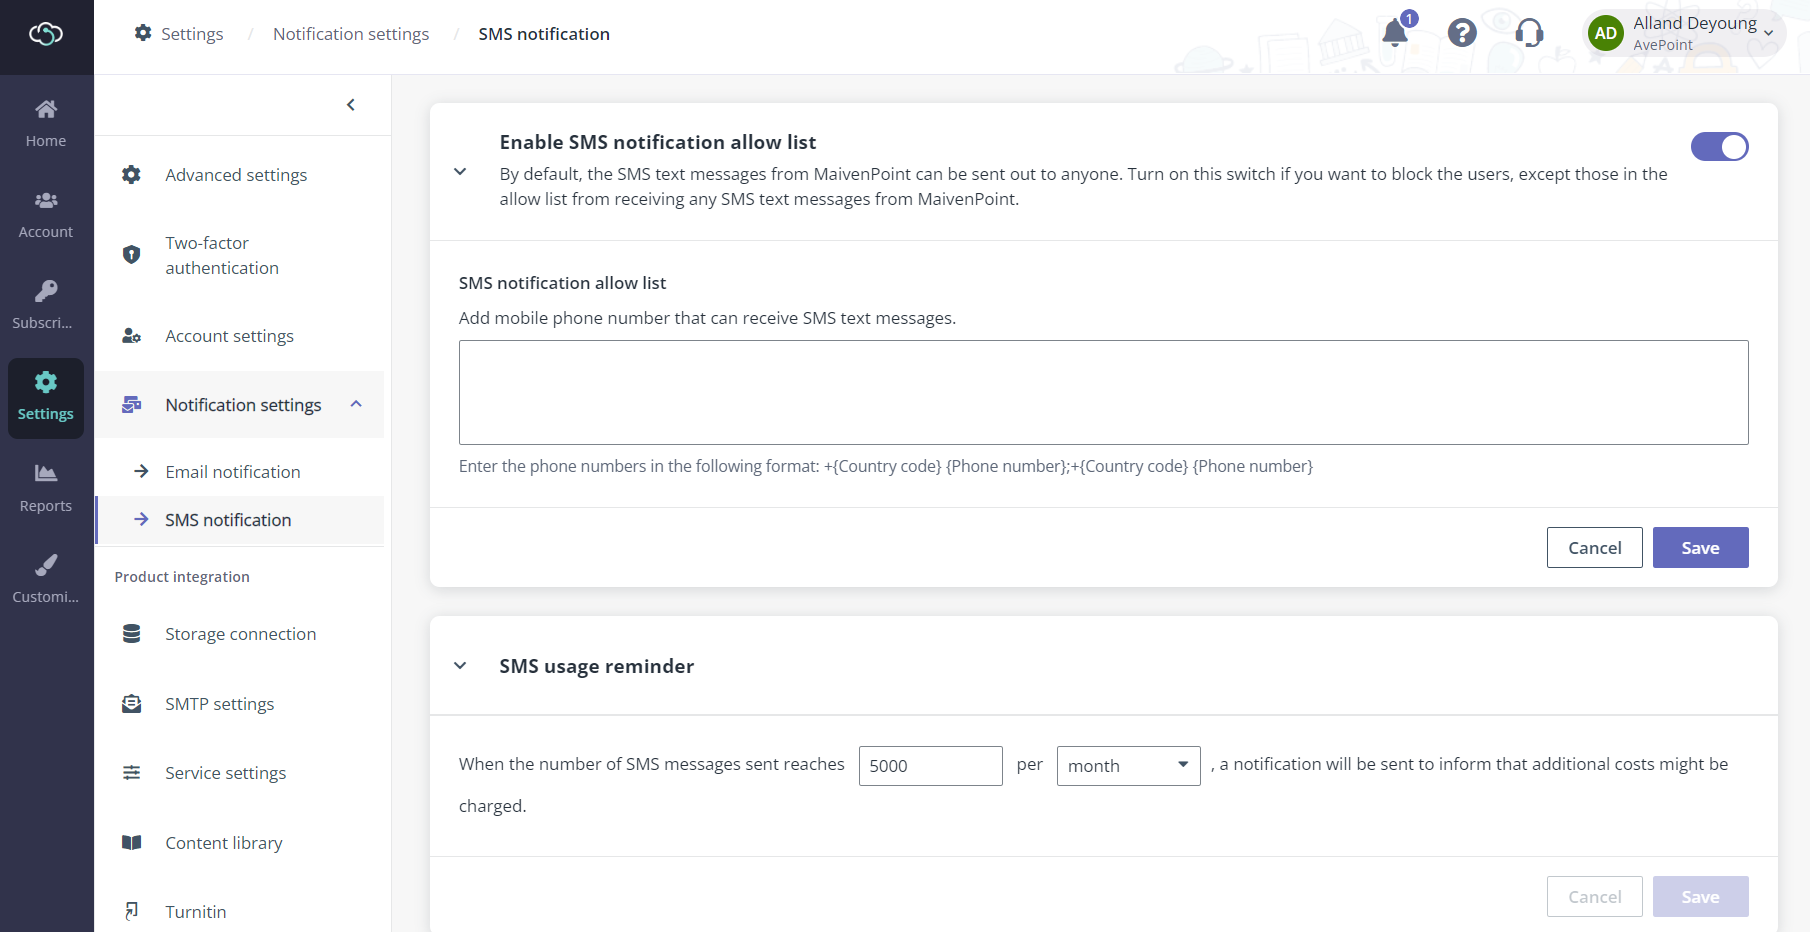The width and height of the screenshot is (1810, 932).
Task: Collapse the Notification settings submenu
Action: [356, 404]
